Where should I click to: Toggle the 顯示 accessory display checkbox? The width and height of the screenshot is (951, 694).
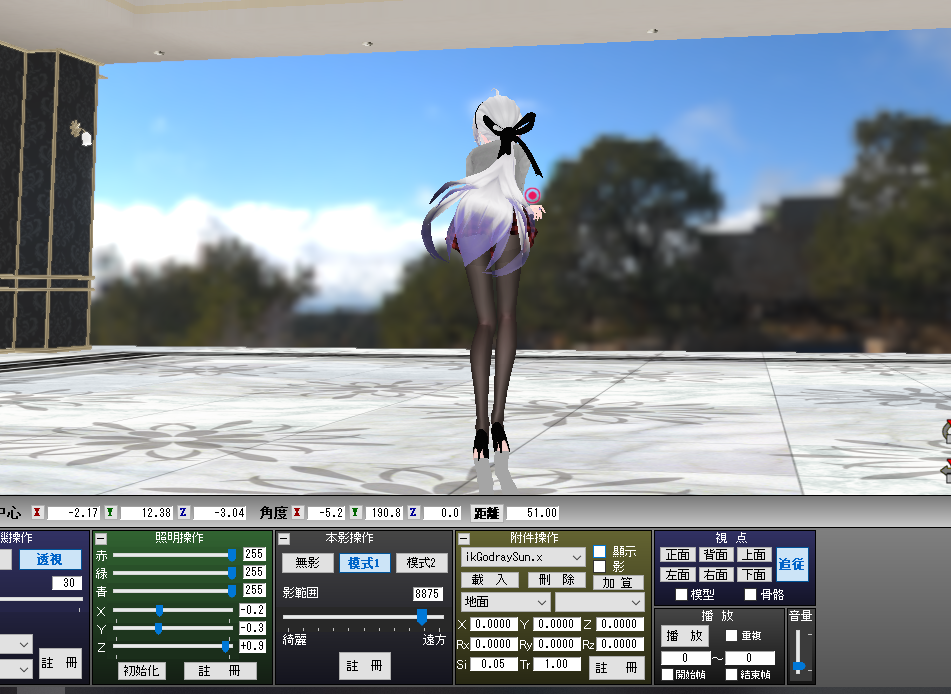[599, 551]
